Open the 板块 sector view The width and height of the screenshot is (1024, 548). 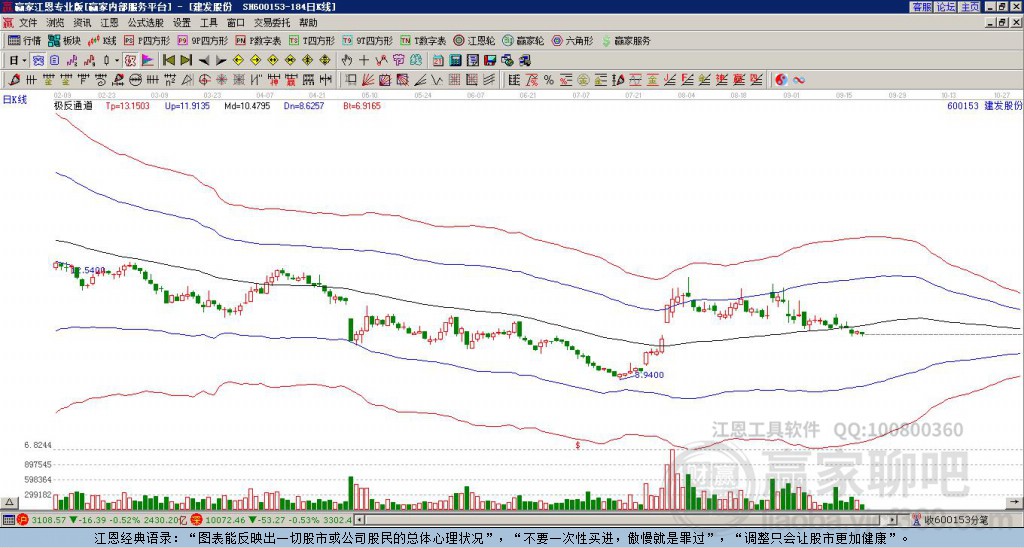coord(64,40)
